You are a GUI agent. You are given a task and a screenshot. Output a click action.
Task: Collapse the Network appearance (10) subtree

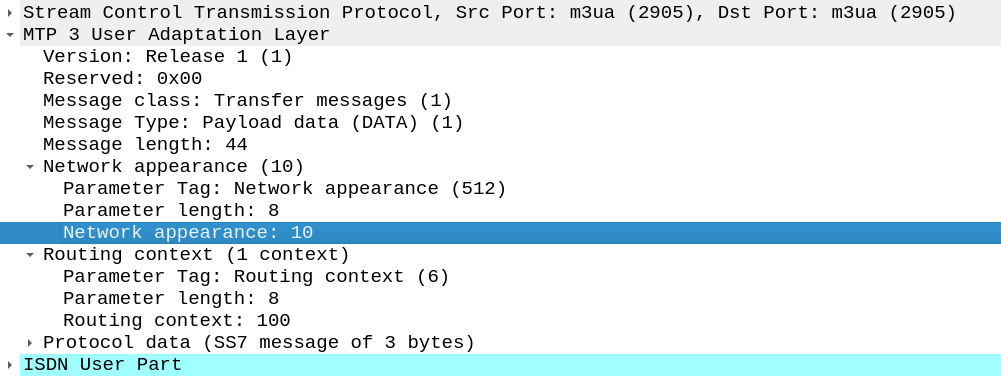click(x=29, y=167)
